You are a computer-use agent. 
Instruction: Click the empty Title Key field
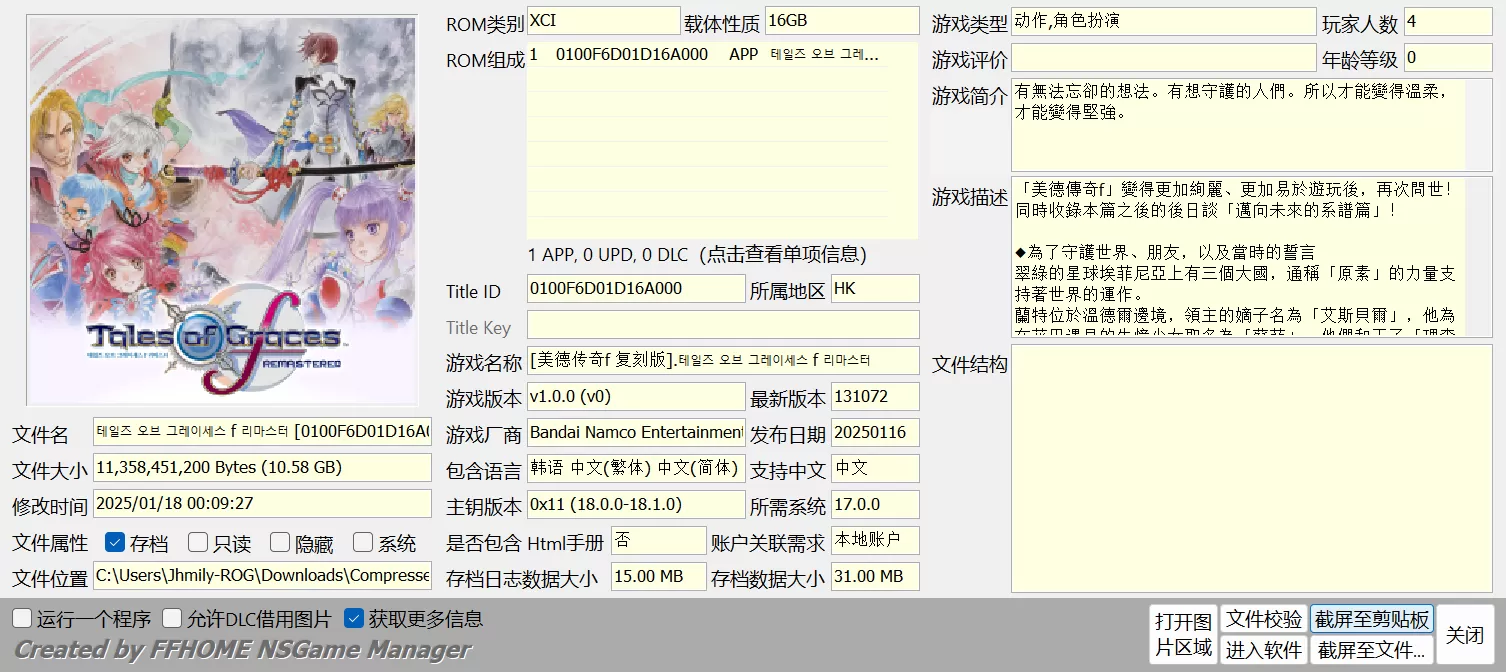pyautogui.click(x=722, y=325)
